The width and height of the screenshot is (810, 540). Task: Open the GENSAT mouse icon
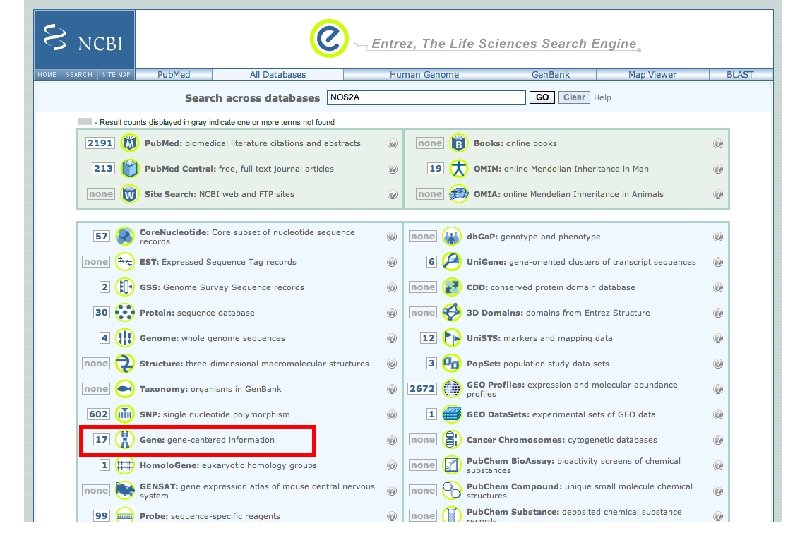tap(124, 490)
